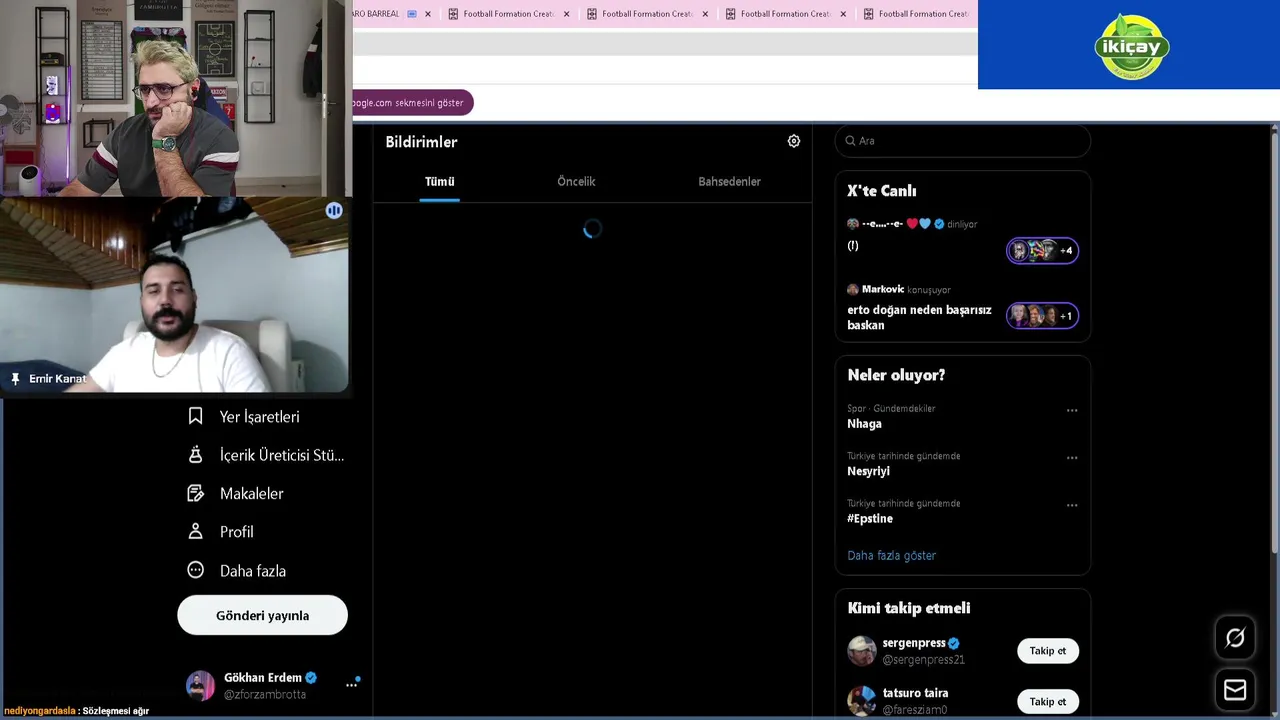1280x720 pixels.
Task: Click the Yer İşaretleri bookmark icon
Action: click(x=196, y=416)
